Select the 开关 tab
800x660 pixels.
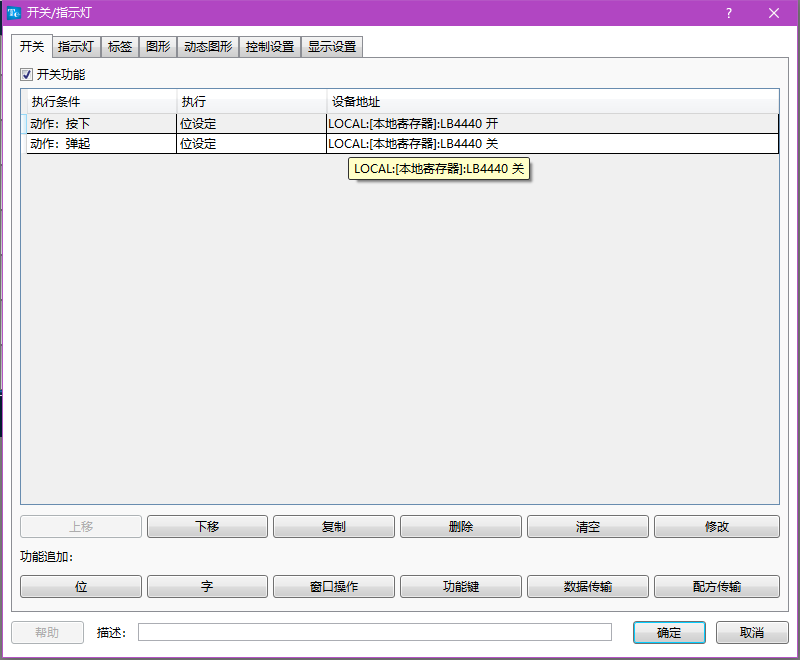point(32,46)
